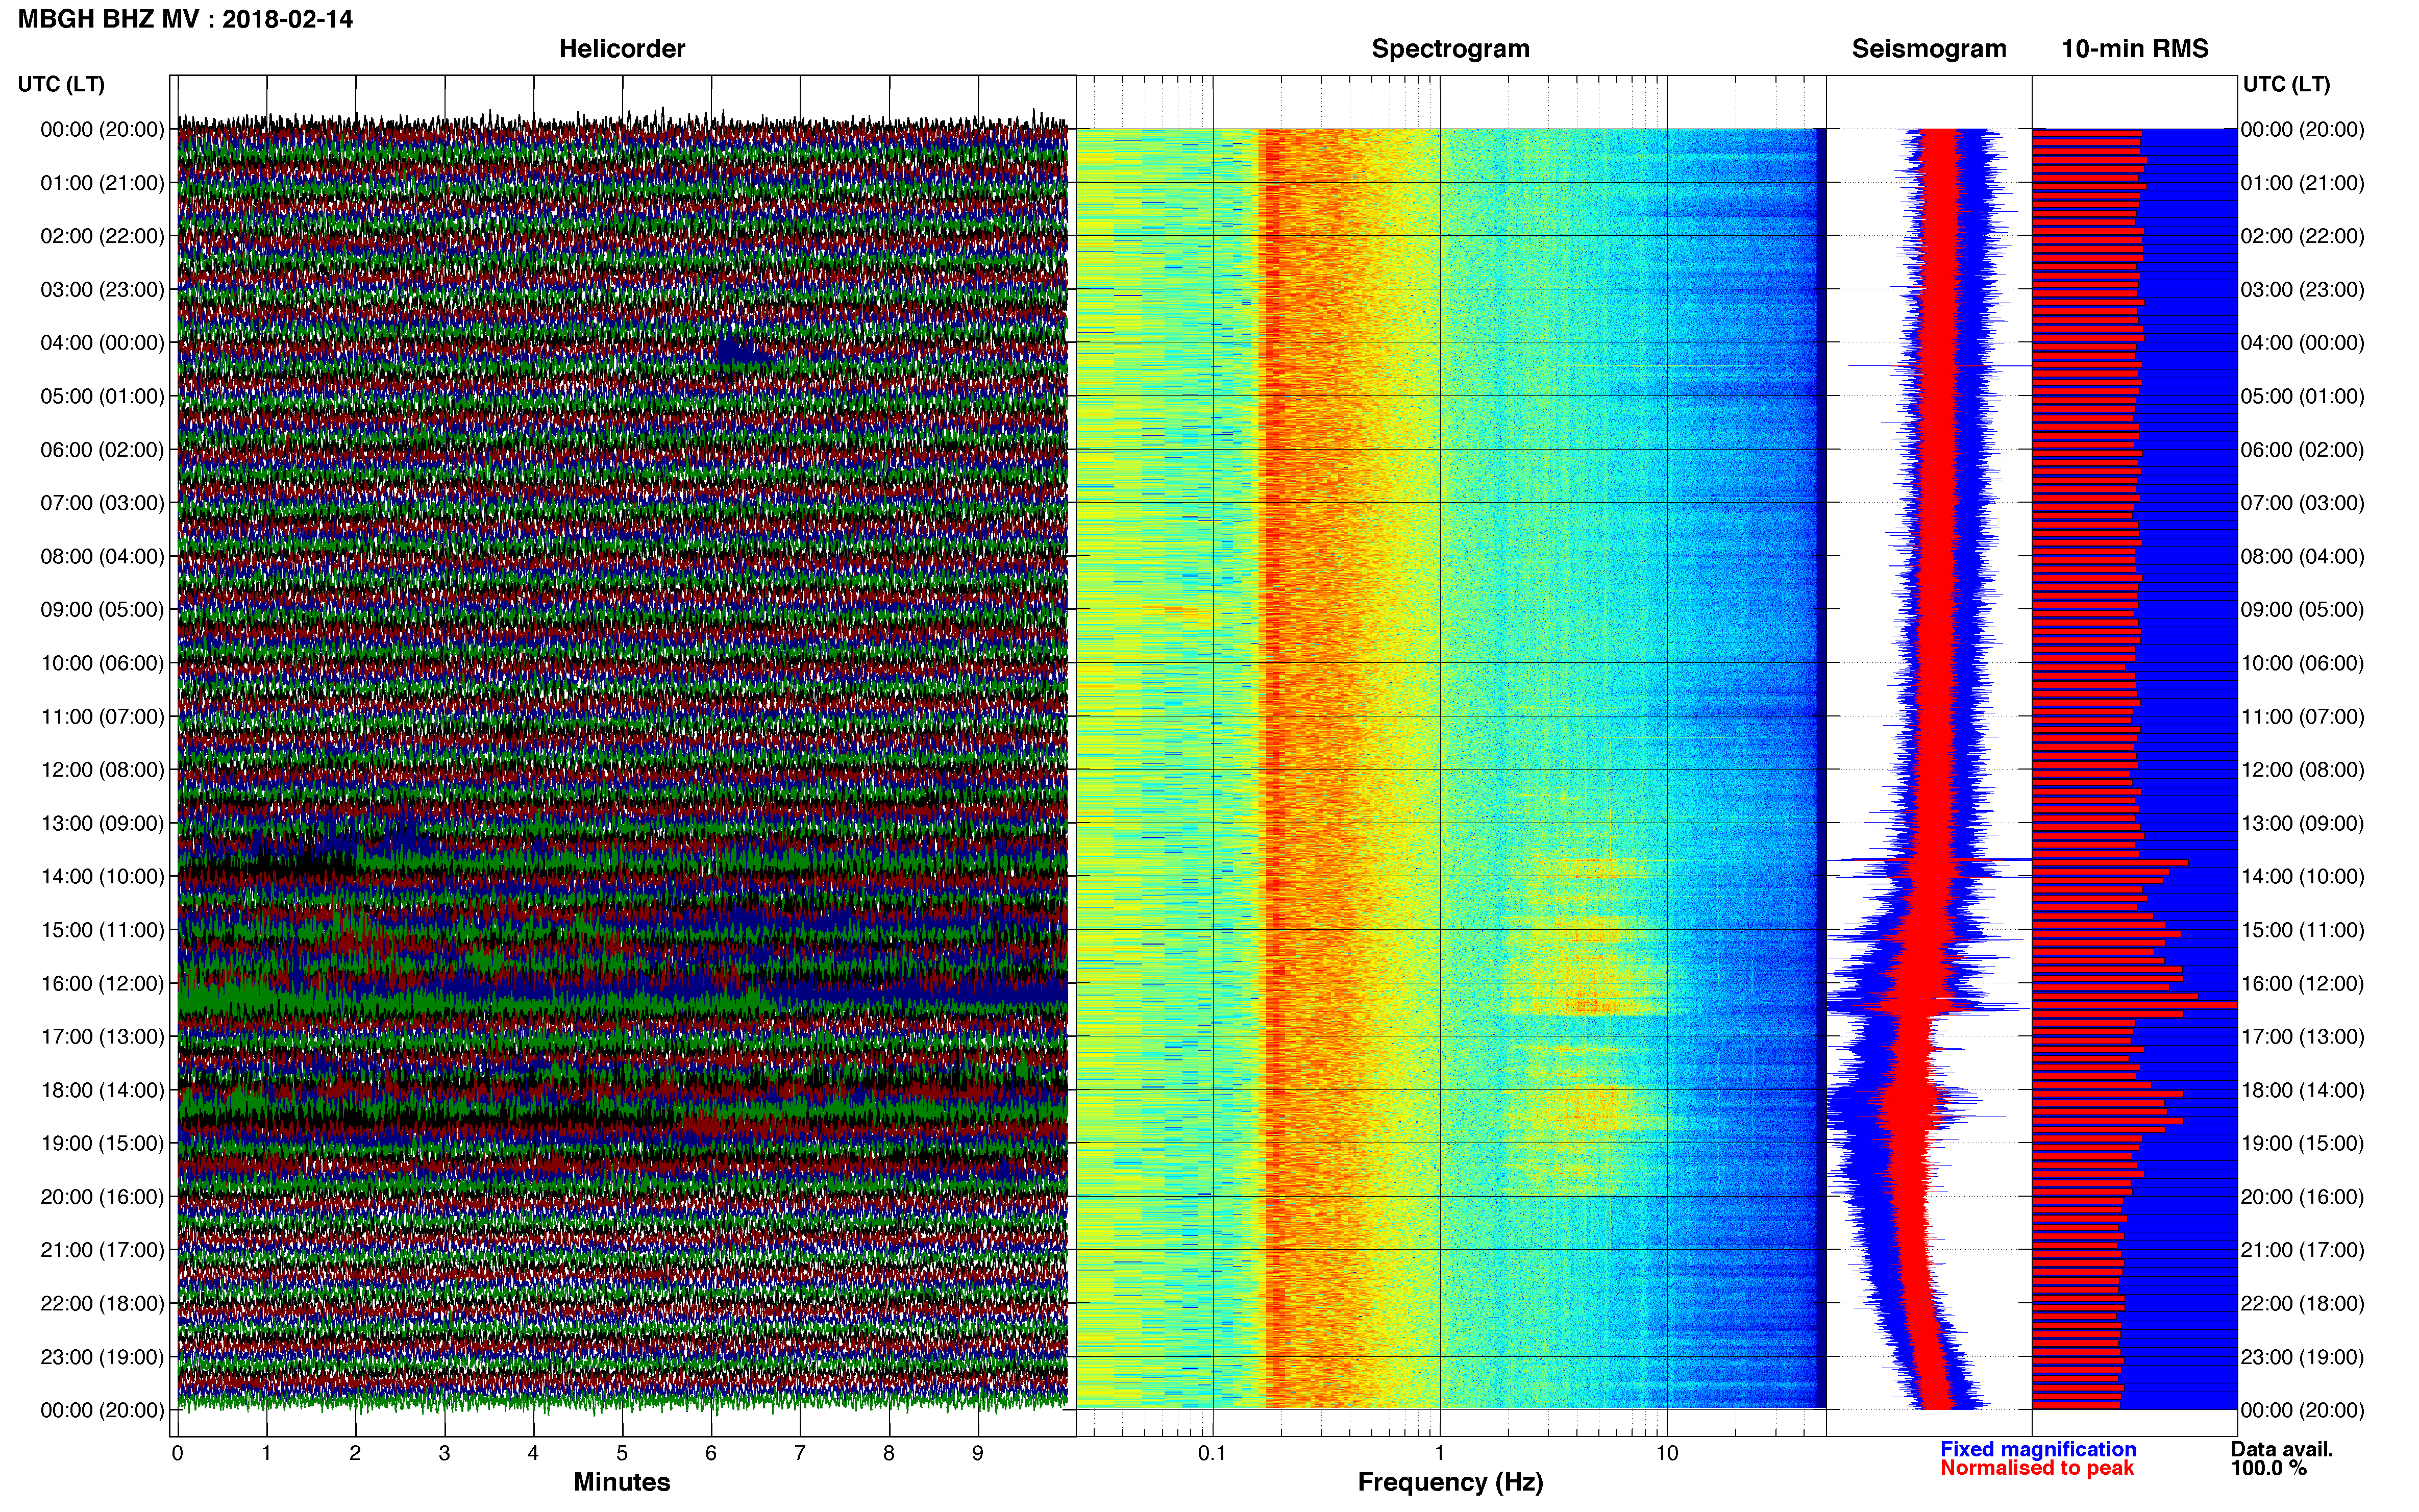Click the RMS-side 19:00 (15:00) time label
This screenshot has width=2419, height=1512.
[x=2303, y=1143]
